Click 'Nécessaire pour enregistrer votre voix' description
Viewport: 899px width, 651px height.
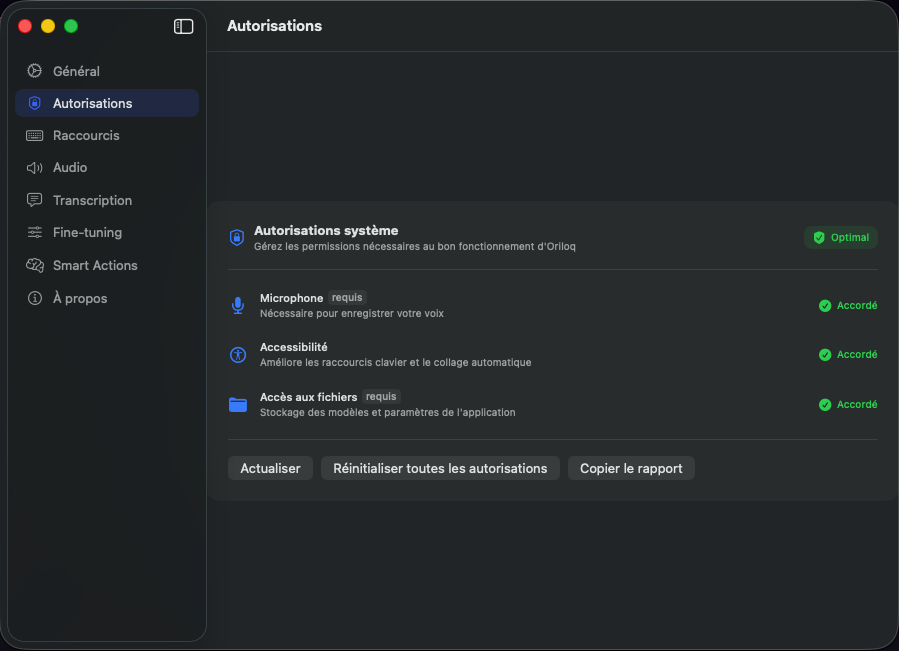point(351,314)
